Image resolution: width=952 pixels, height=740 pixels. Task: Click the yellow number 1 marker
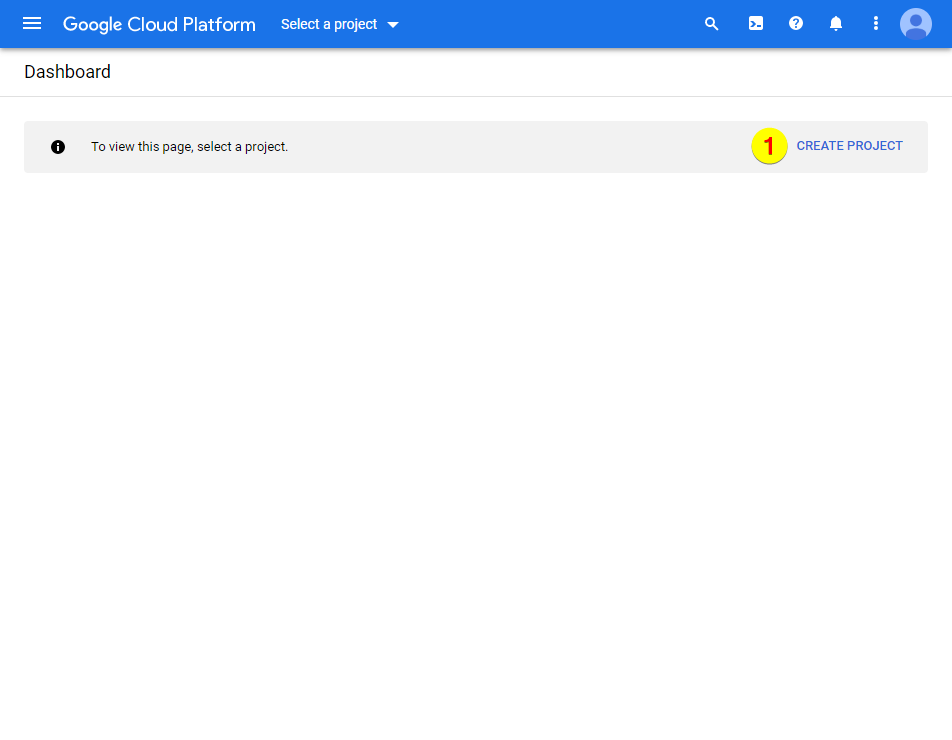coord(769,147)
